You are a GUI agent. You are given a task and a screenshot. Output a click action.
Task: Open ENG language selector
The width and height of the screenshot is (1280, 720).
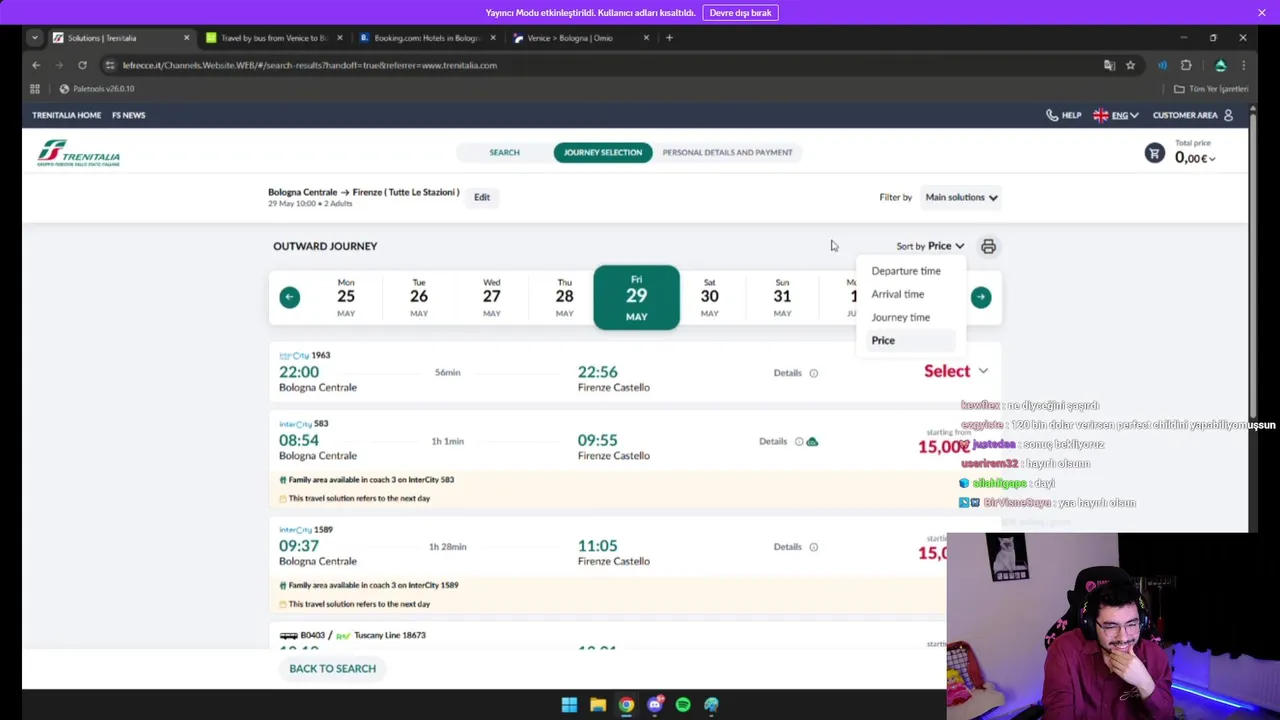click(x=1116, y=115)
